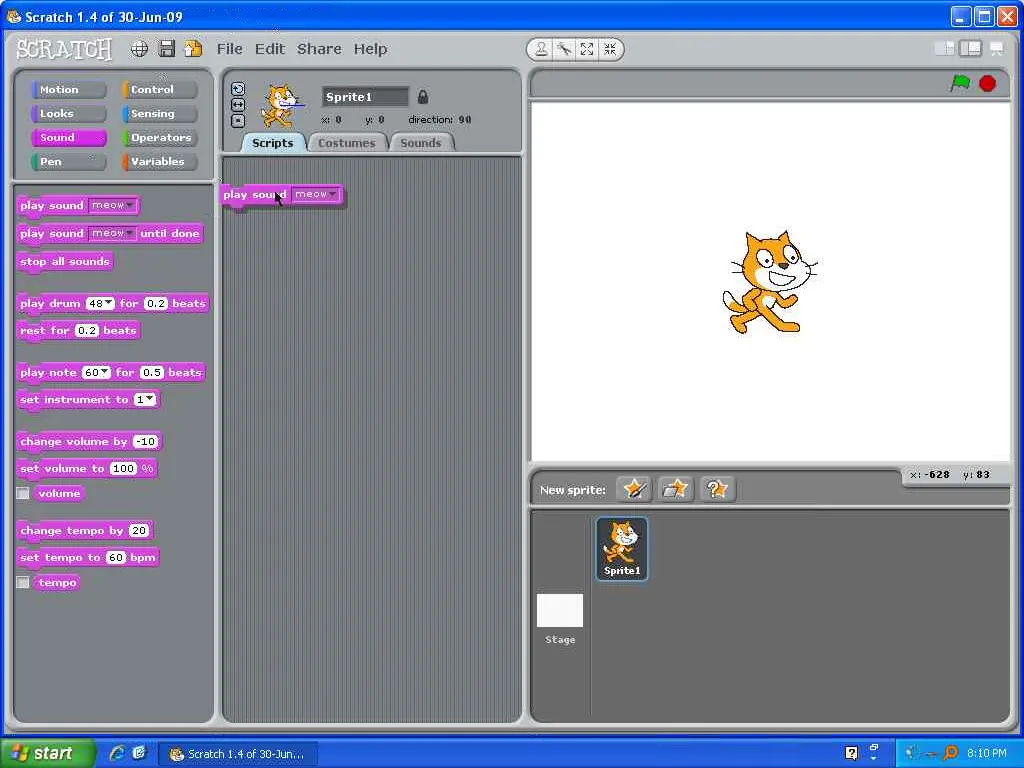Select the Operators blocks category
This screenshot has height=768, width=1024.
pos(159,138)
